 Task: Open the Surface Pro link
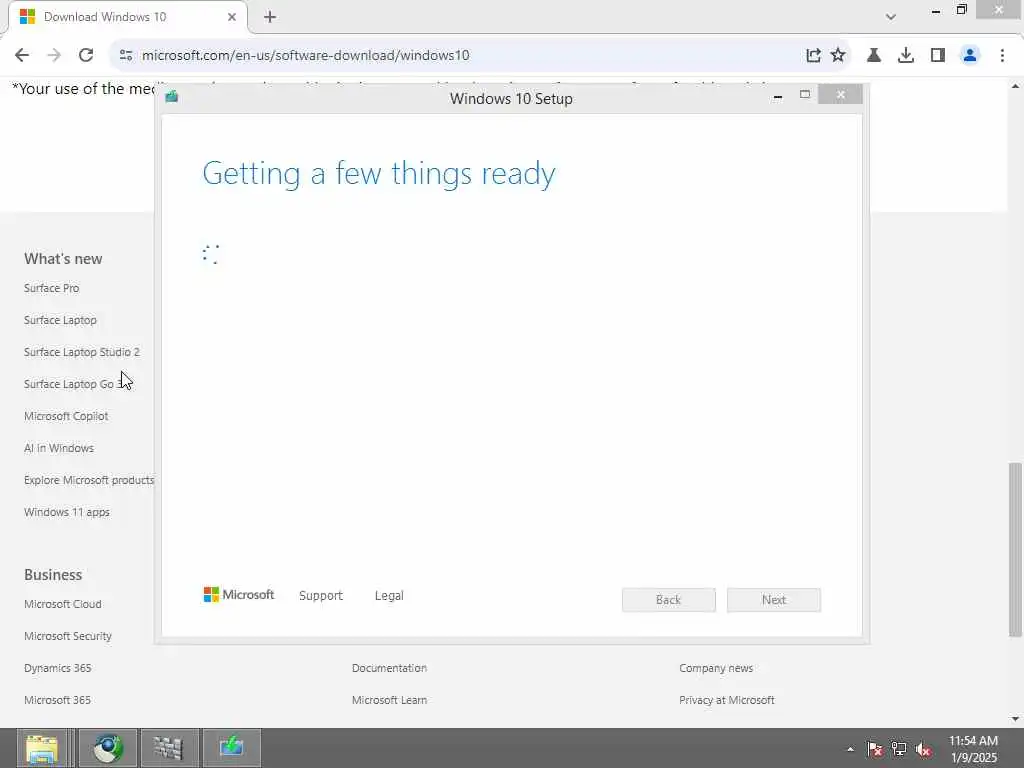pos(52,288)
